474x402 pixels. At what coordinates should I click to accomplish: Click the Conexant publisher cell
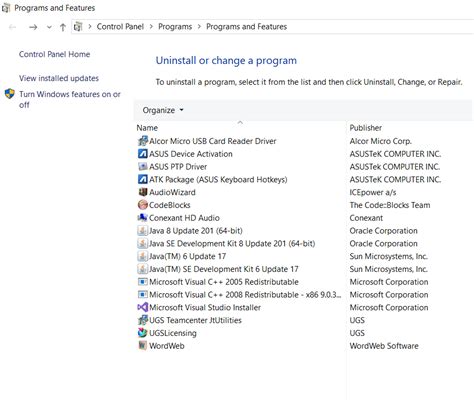click(366, 218)
